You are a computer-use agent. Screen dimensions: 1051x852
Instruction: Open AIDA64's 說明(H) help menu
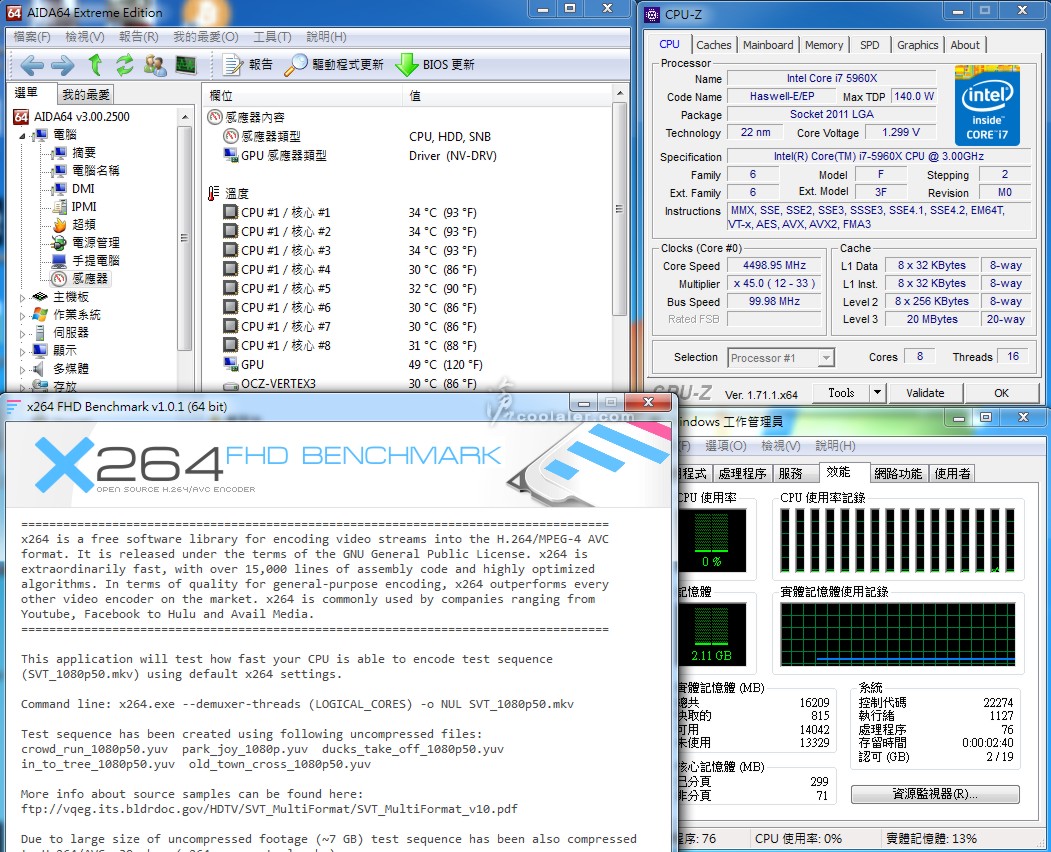tap(326, 37)
